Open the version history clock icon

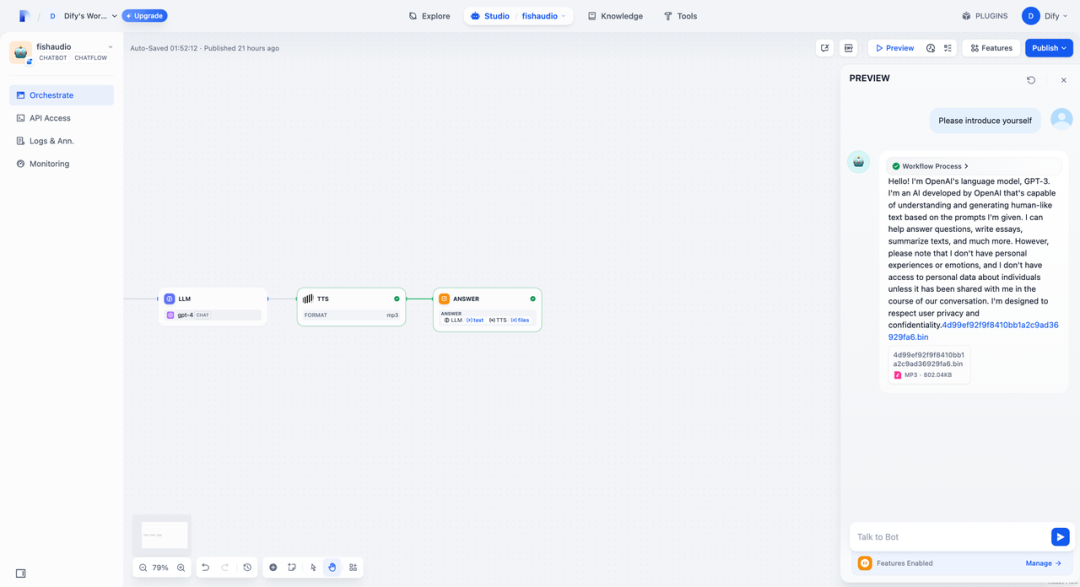(247, 567)
